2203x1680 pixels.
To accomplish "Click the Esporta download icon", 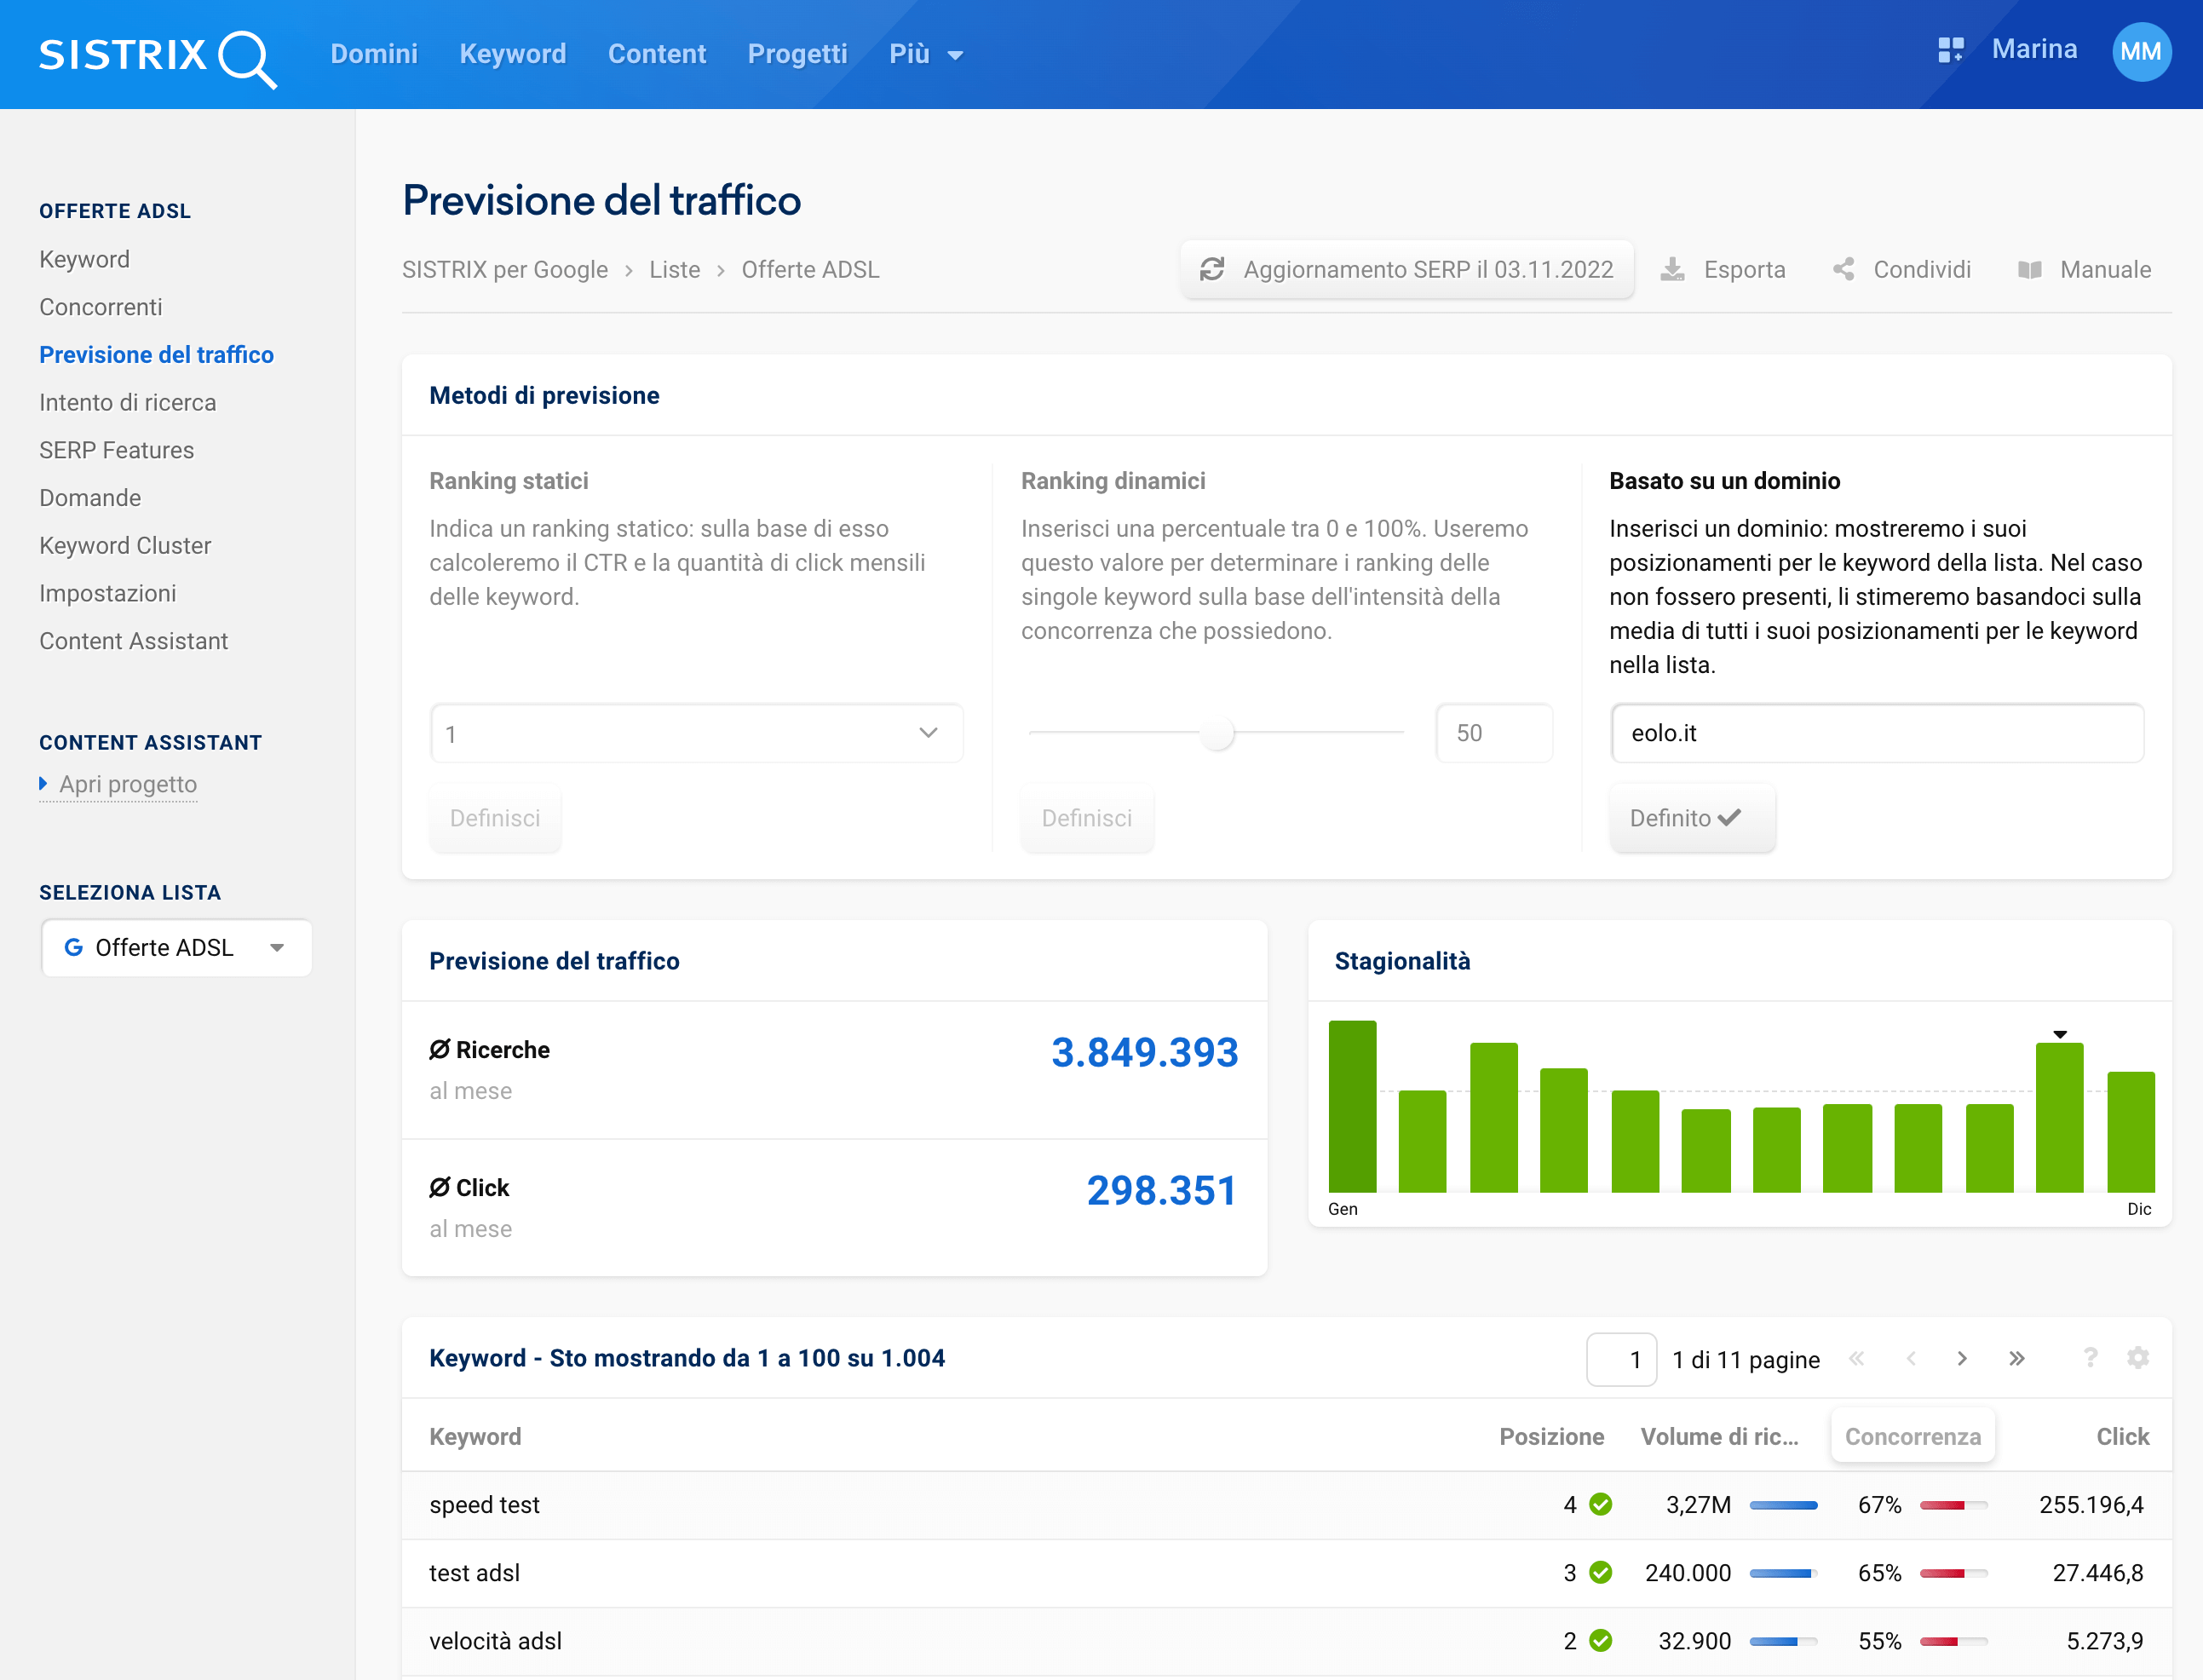I will tap(1672, 269).
